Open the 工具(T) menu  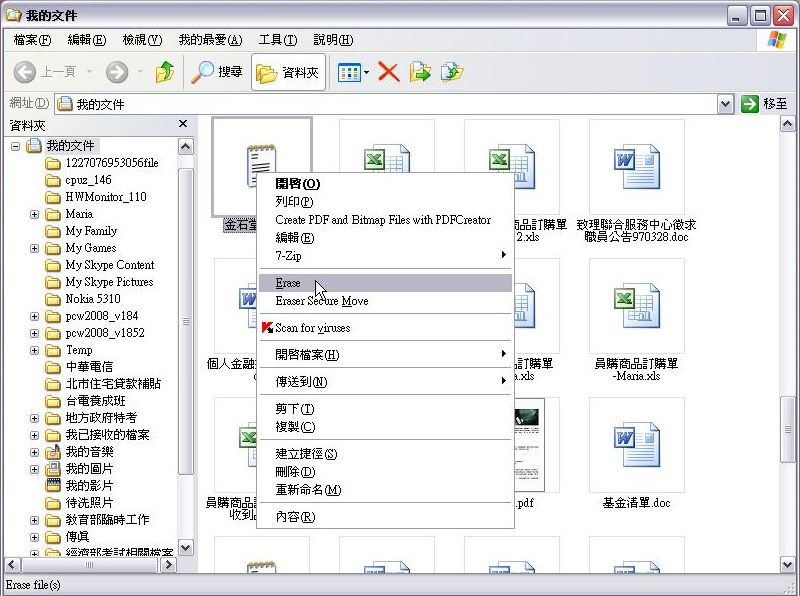278,40
